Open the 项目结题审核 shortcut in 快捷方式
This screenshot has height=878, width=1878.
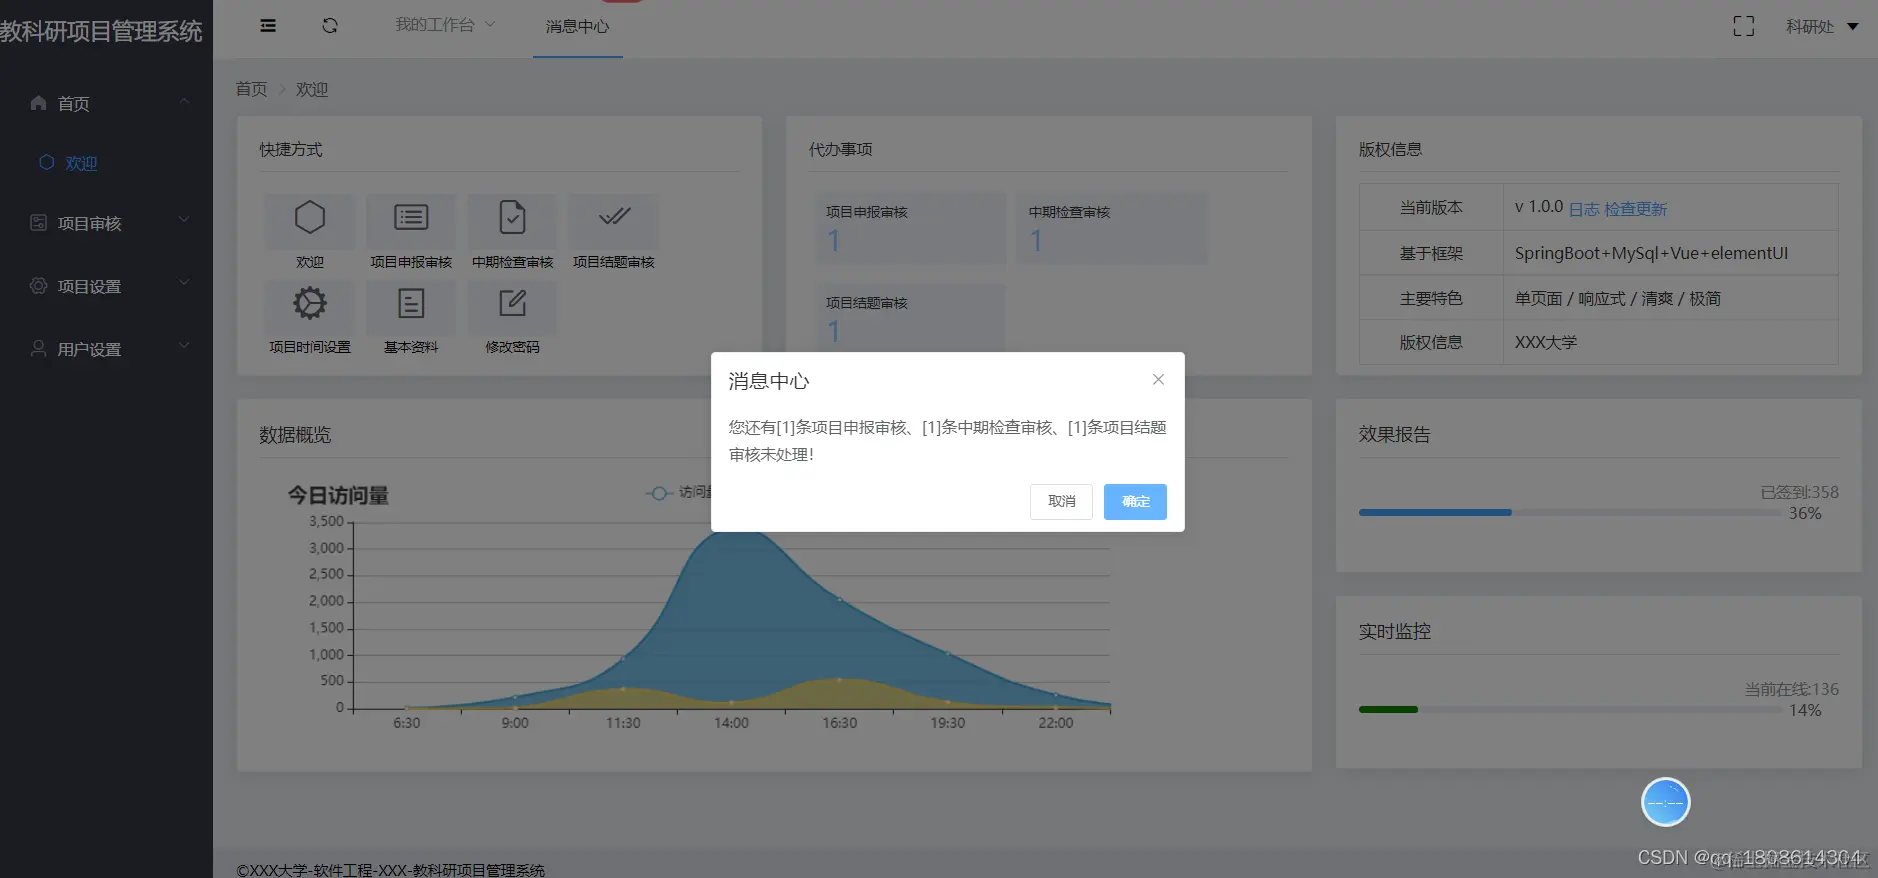coord(614,232)
